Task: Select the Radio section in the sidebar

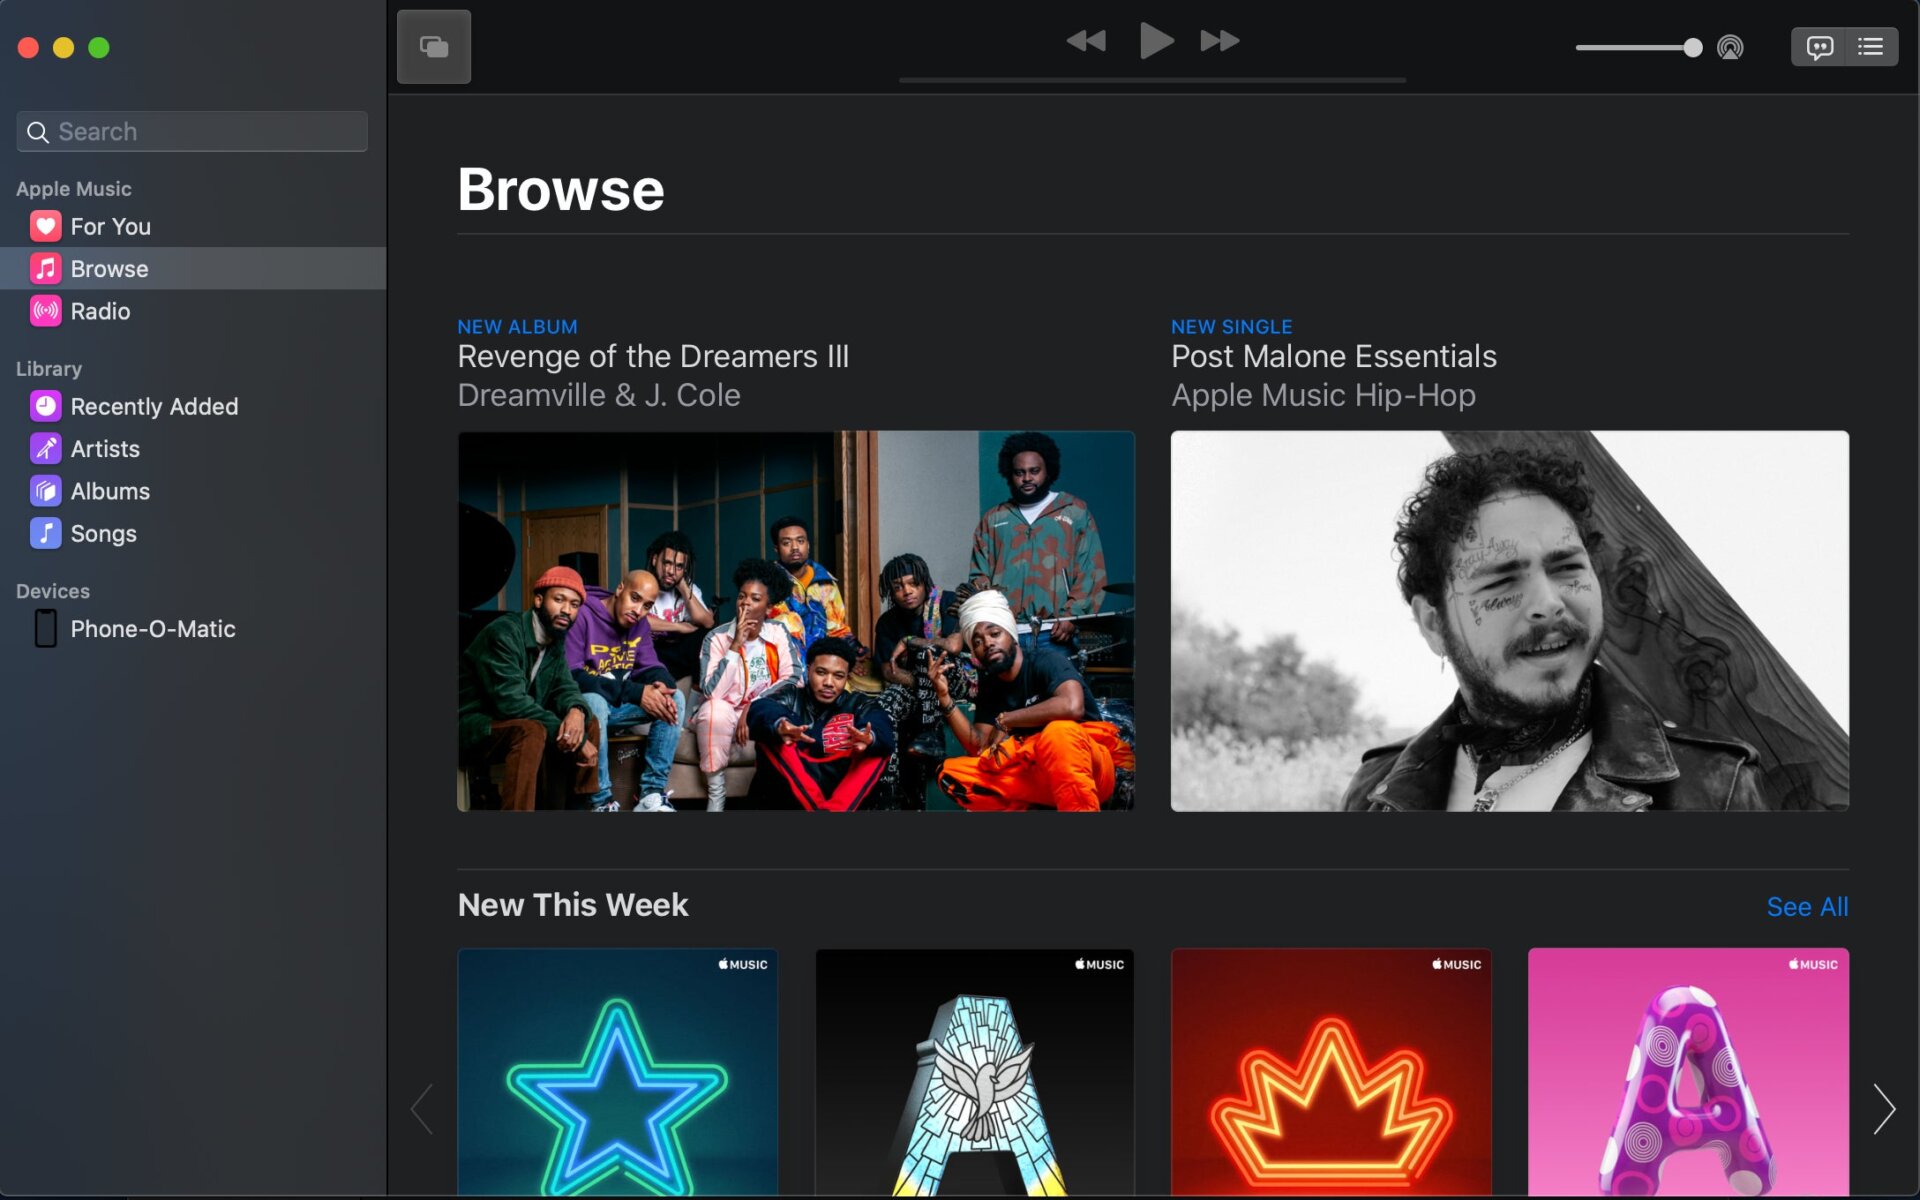Action: click(99, 311)
